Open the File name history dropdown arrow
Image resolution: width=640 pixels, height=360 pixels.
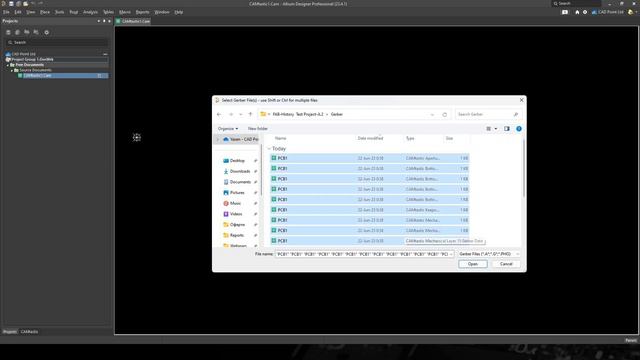451,254
